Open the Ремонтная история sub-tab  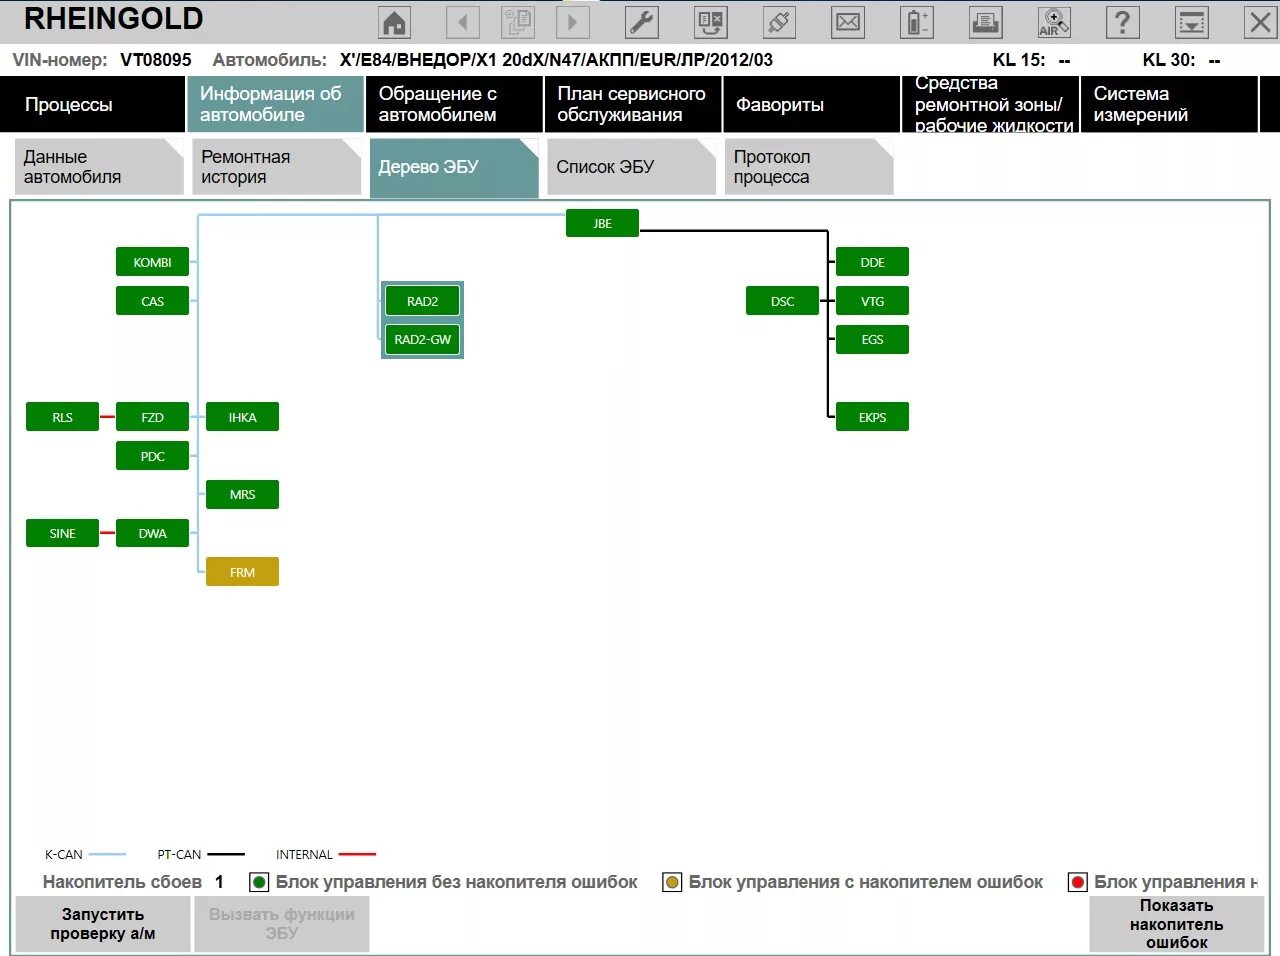(277, 167)
